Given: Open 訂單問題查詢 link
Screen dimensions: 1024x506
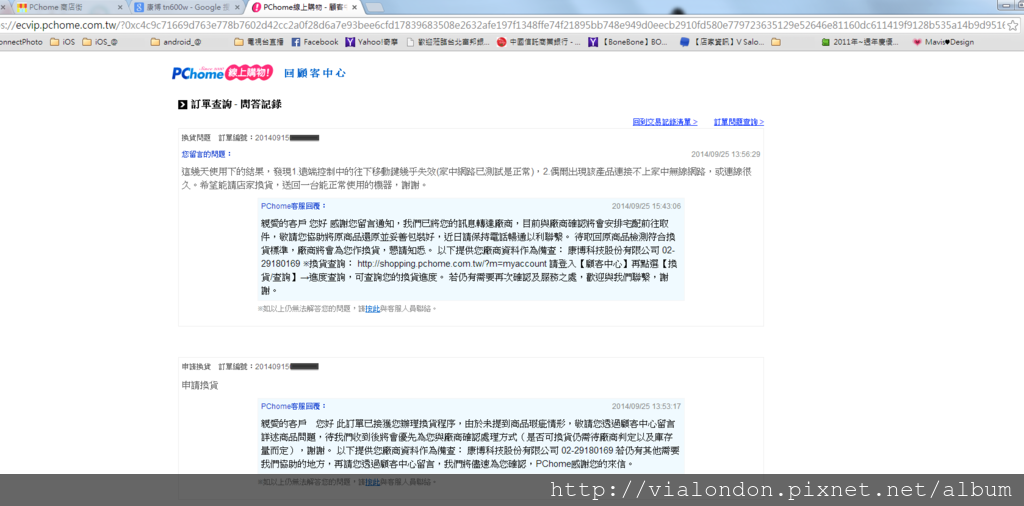Looking at the screenshot, I should [739, 122].
